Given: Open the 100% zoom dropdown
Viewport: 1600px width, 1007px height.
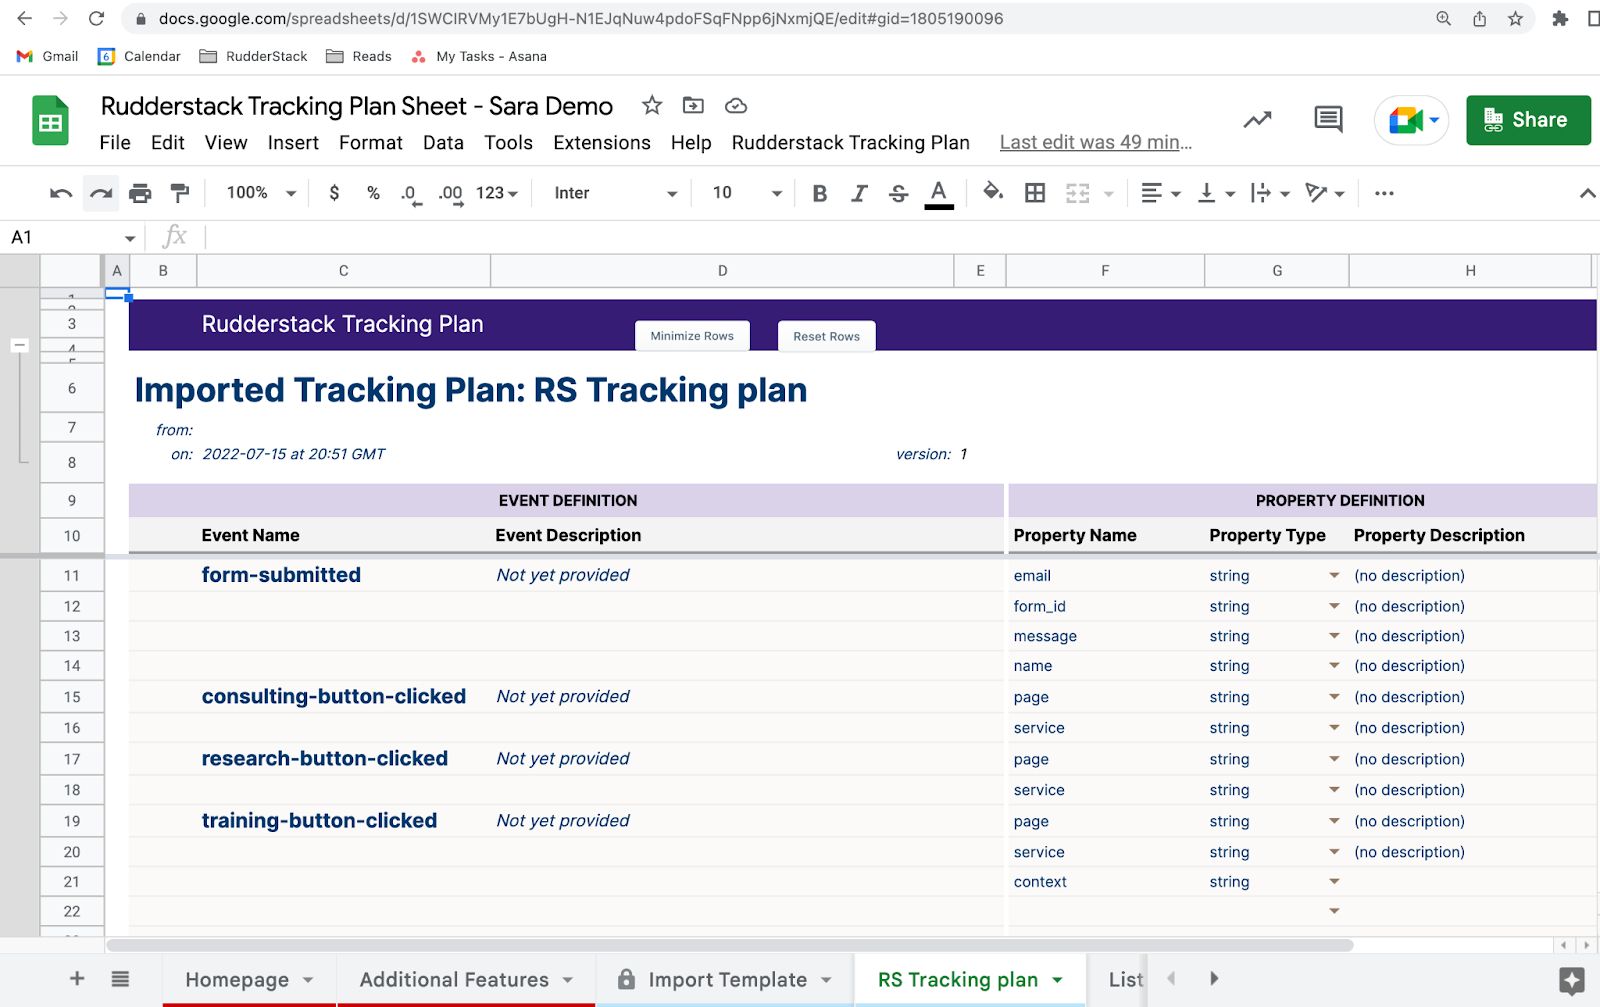Looking at the screenshot, I should click(x=261, y=193).
